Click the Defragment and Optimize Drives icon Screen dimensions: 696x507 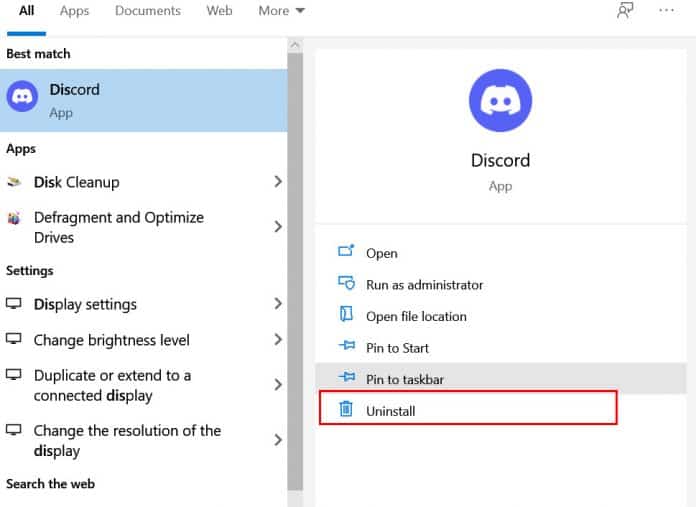(15, 218)
